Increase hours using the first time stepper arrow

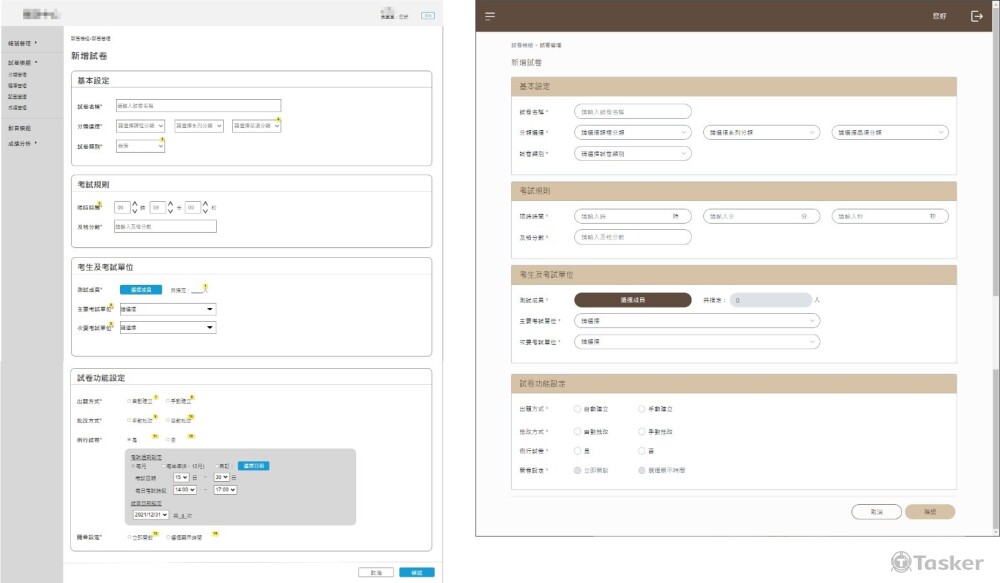(135, 203)
